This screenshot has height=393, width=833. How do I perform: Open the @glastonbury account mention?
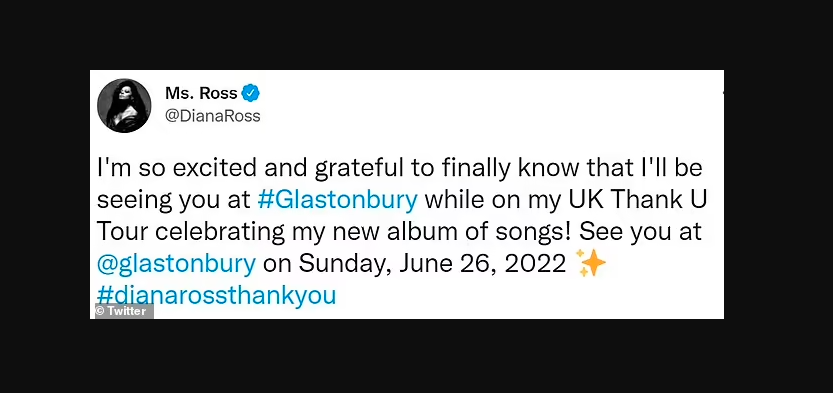click(176, 266)
